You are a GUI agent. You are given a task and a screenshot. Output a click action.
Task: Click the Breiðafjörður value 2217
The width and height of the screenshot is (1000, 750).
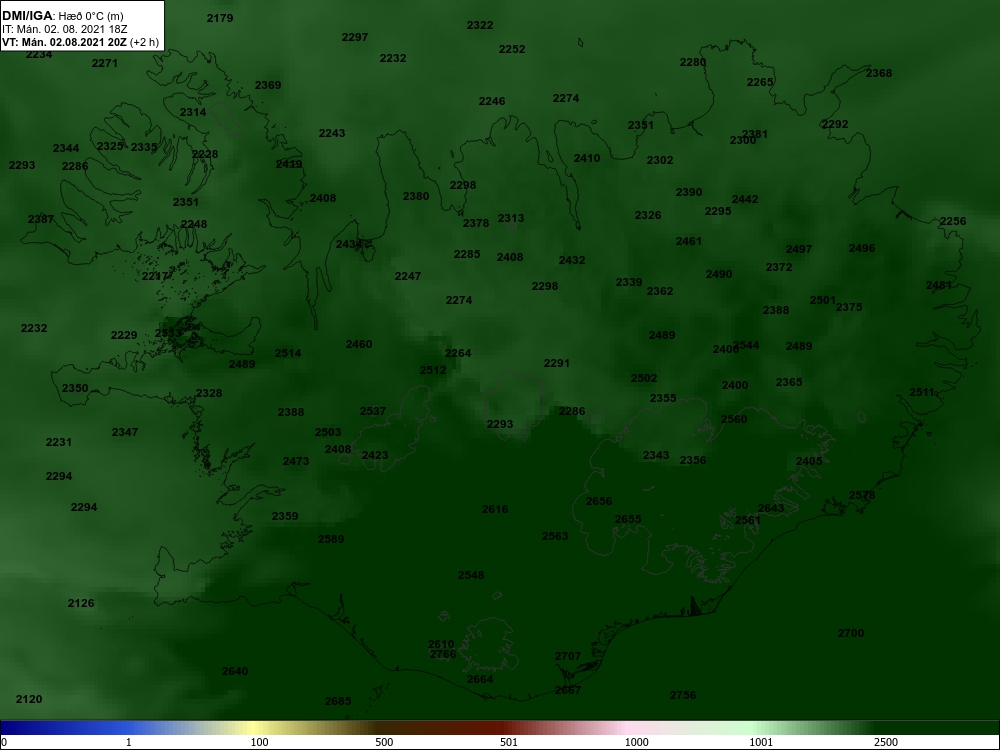click(155, 277)
